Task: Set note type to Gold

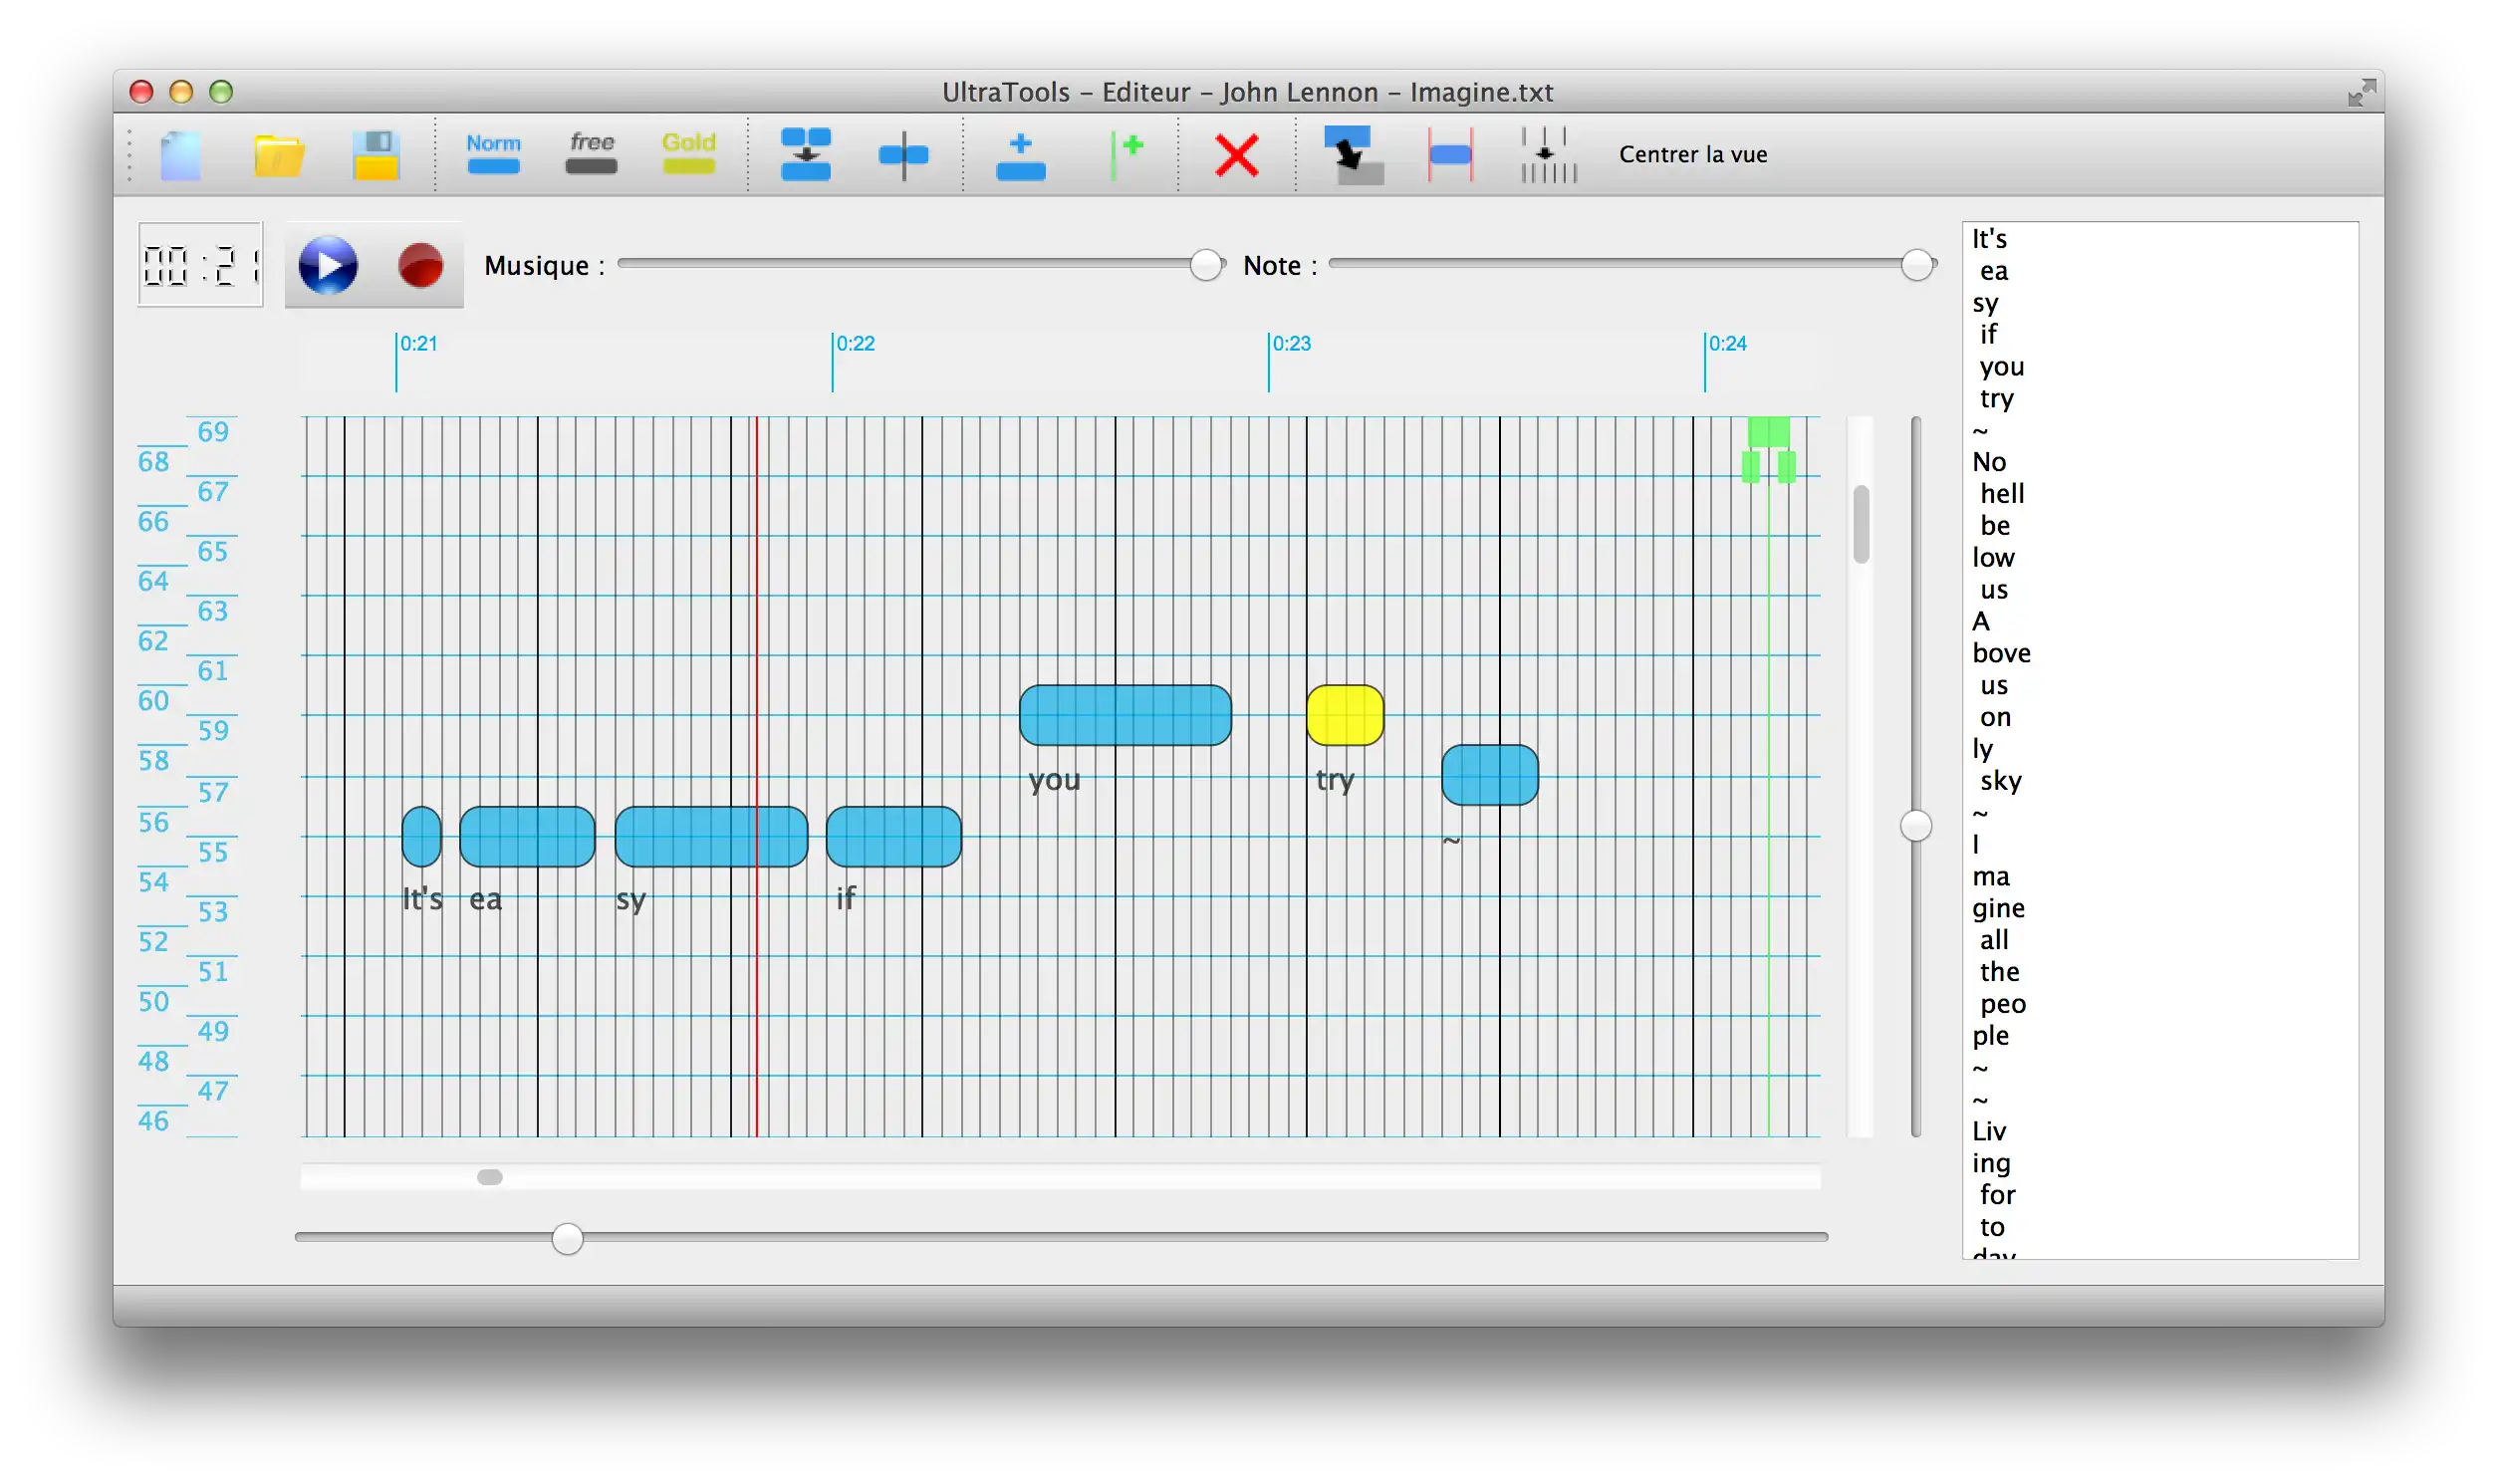Action: coord(688,153)
